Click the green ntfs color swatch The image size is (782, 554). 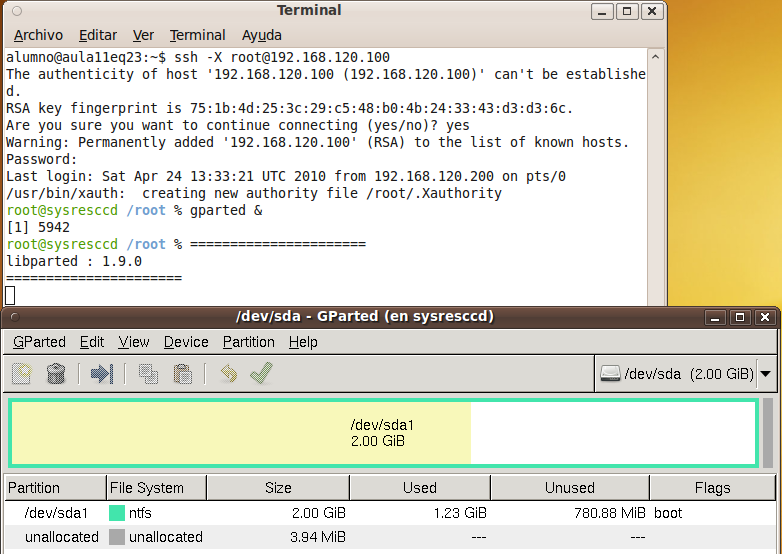(x=117, y=513)
